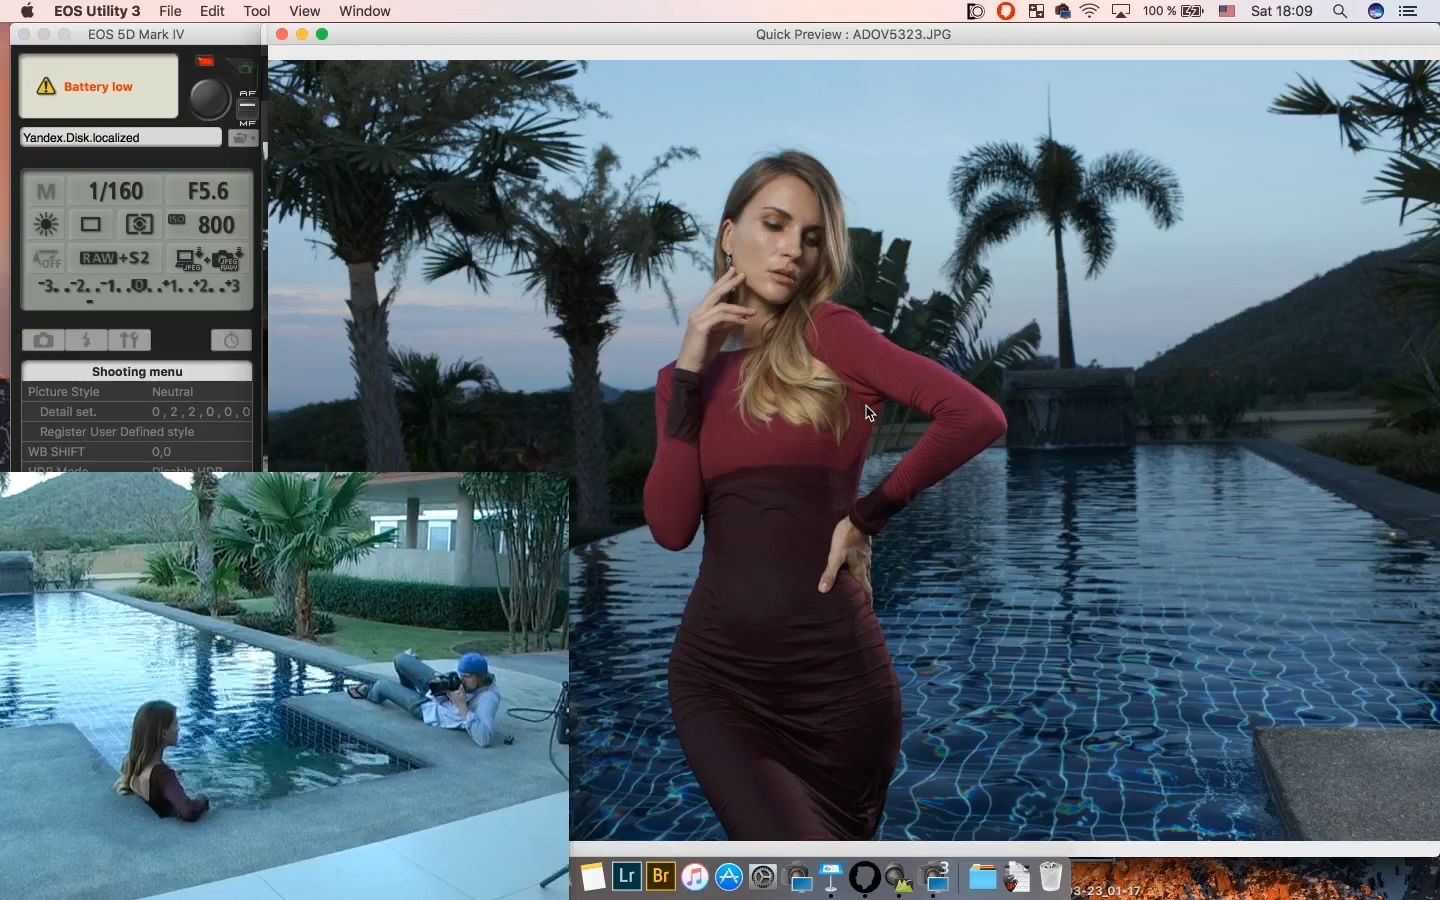This screenshot has width=1440, height=900.
Task: Open the Tool menu
Action: tap(257, 11)
